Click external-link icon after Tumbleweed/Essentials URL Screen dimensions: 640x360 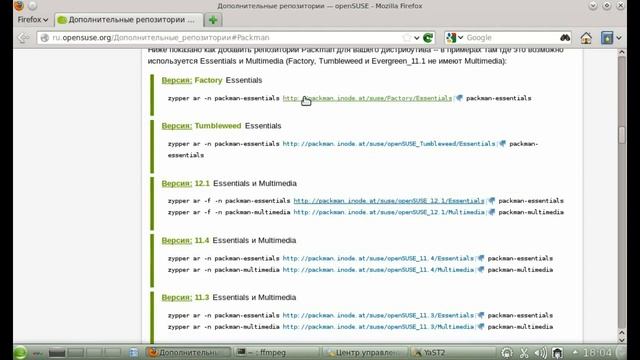[502, 144]
